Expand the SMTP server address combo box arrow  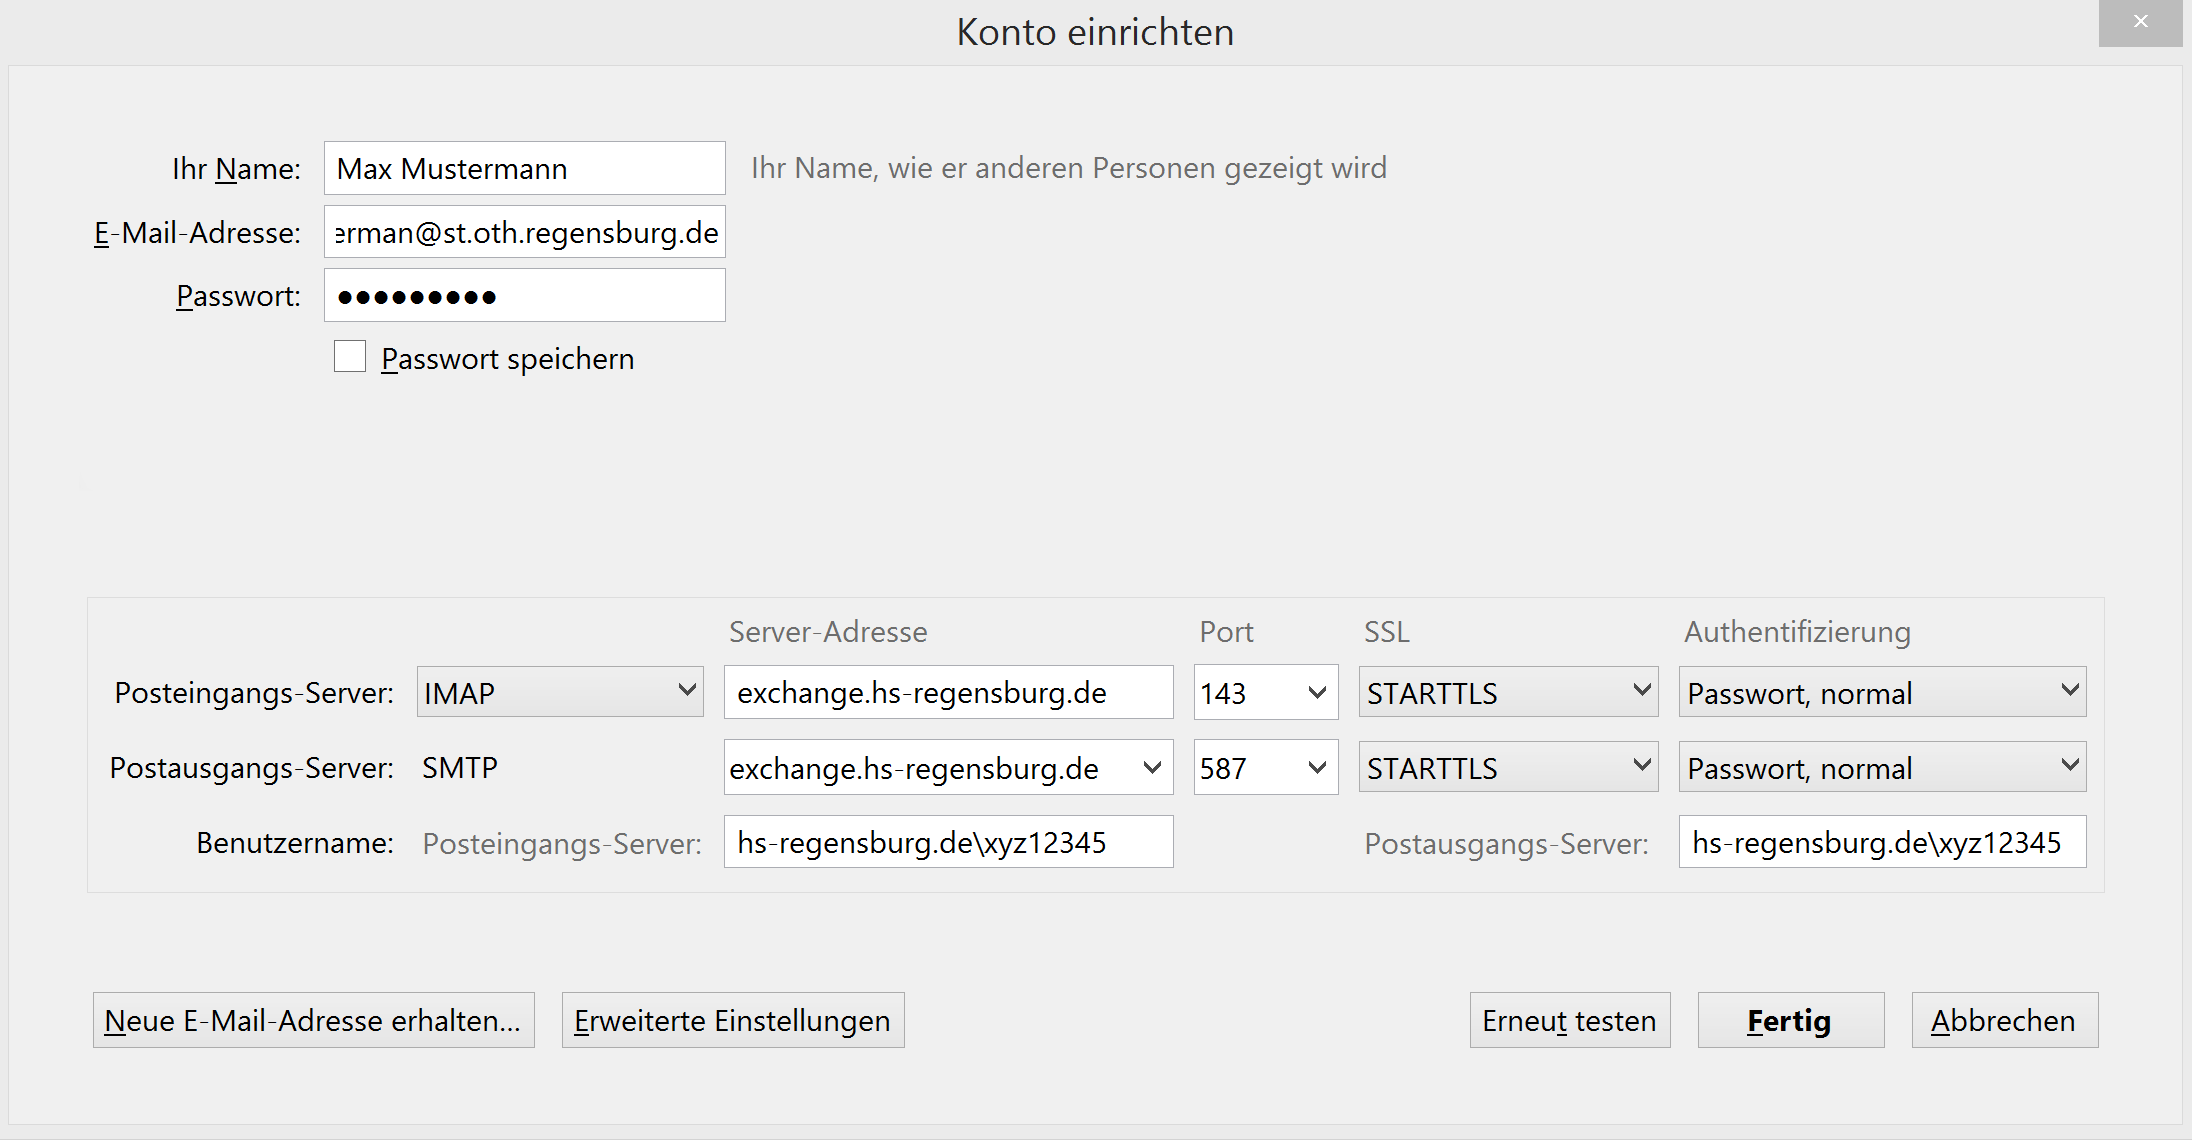1152,768
